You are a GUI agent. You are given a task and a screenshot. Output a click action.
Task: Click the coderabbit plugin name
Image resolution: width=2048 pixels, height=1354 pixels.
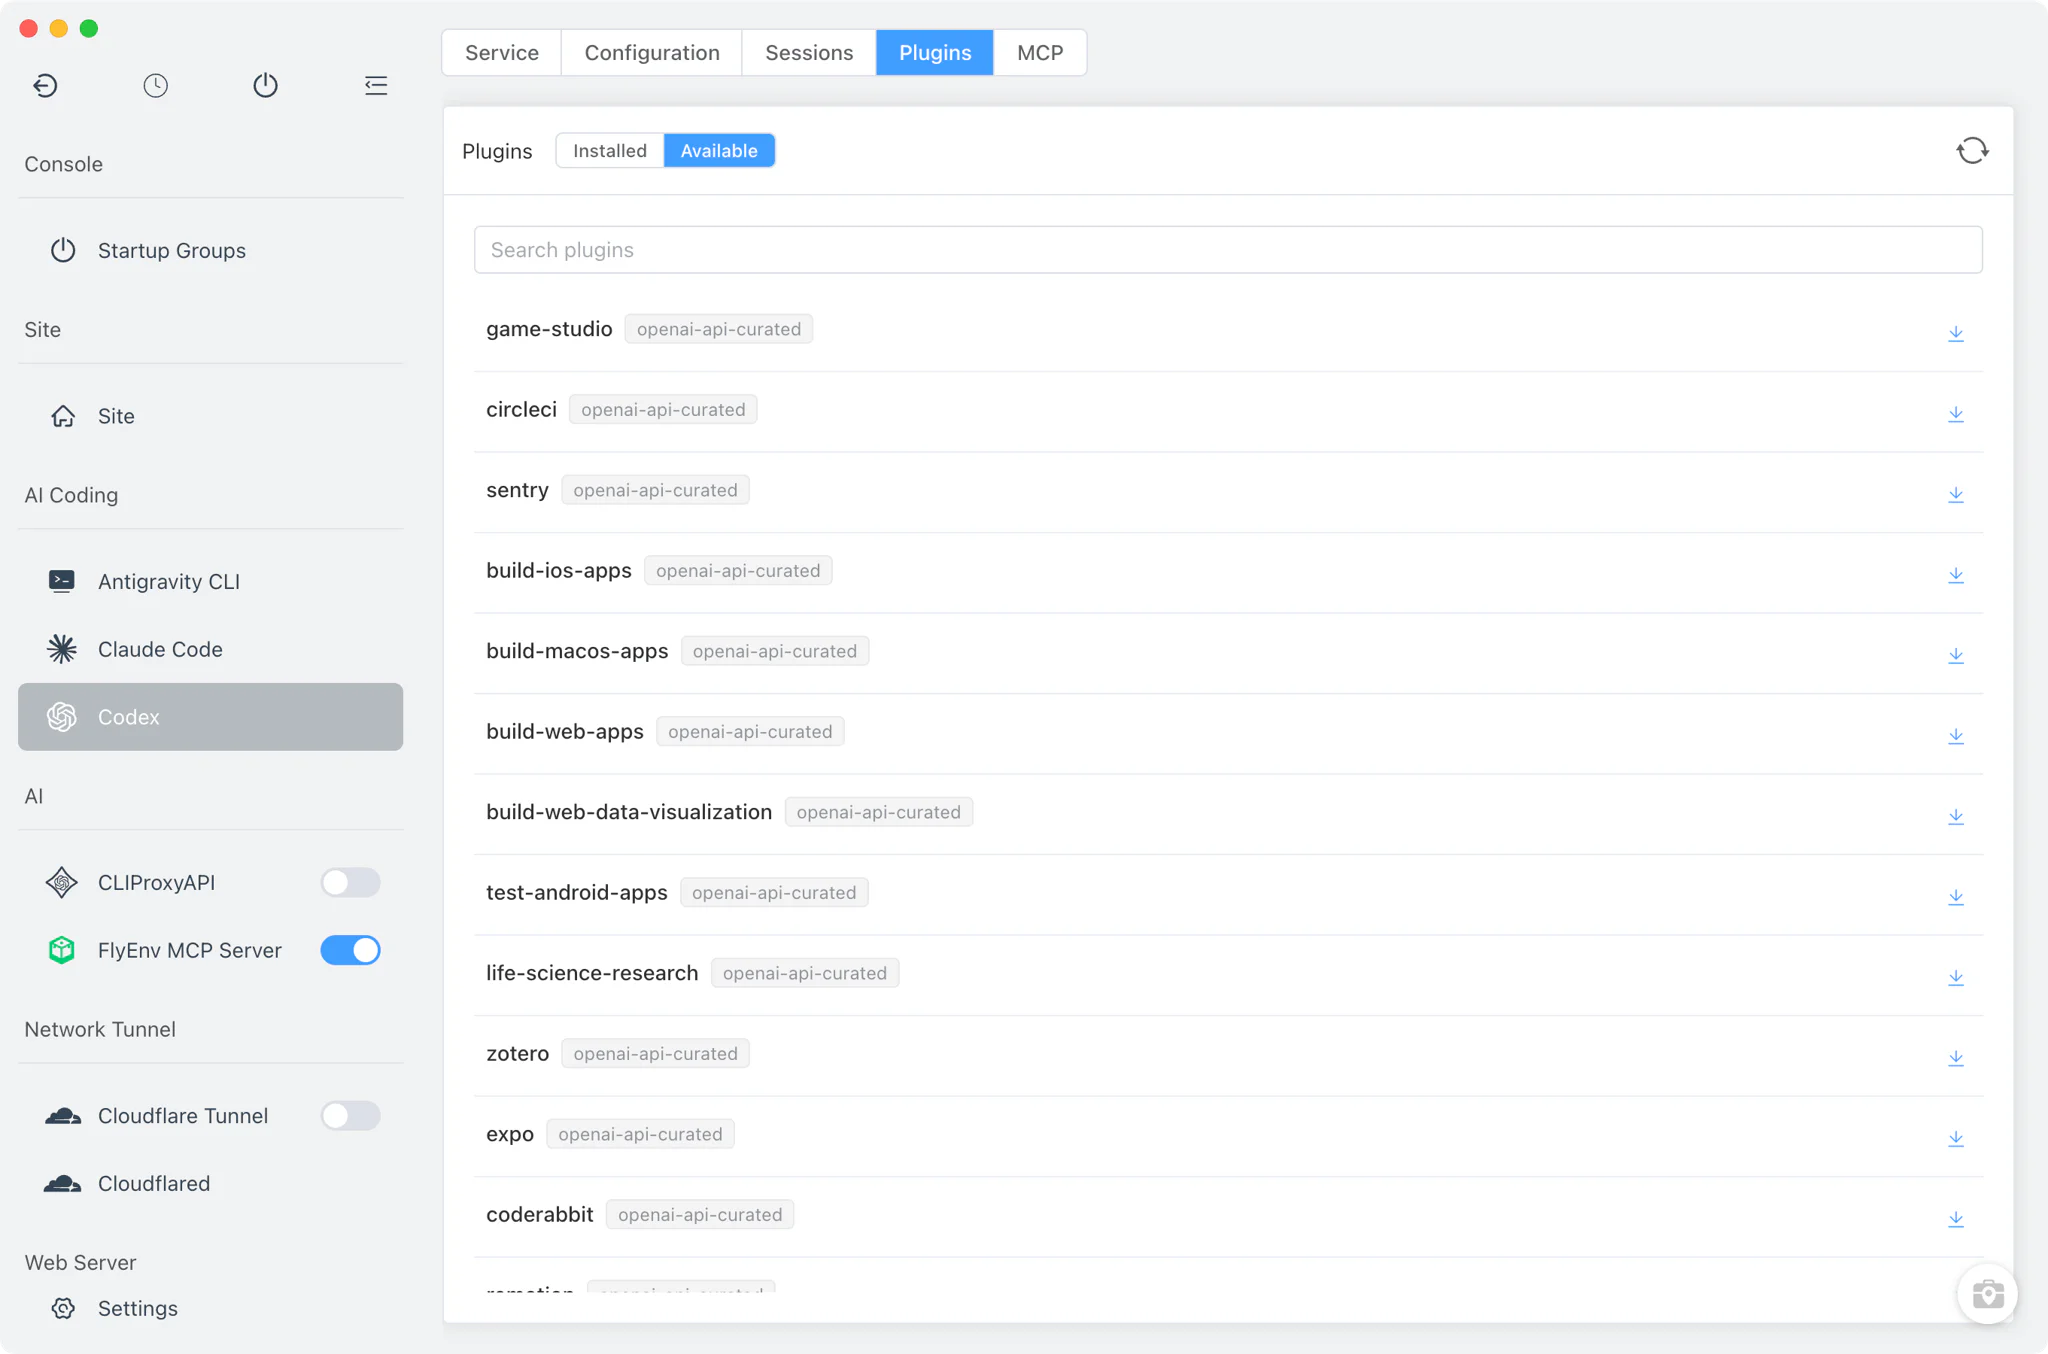click(540, 1214)
